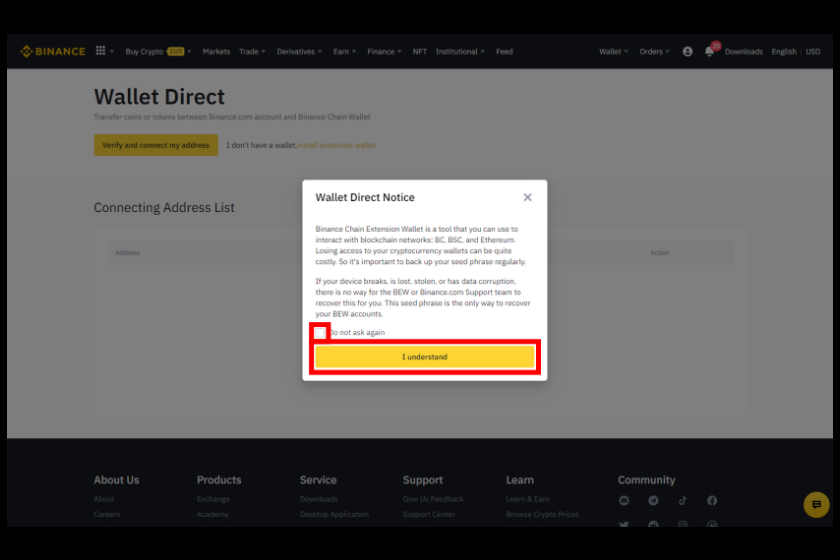
Task: Click the 'Wallet Direct' page heading
Action: [160, 97]
